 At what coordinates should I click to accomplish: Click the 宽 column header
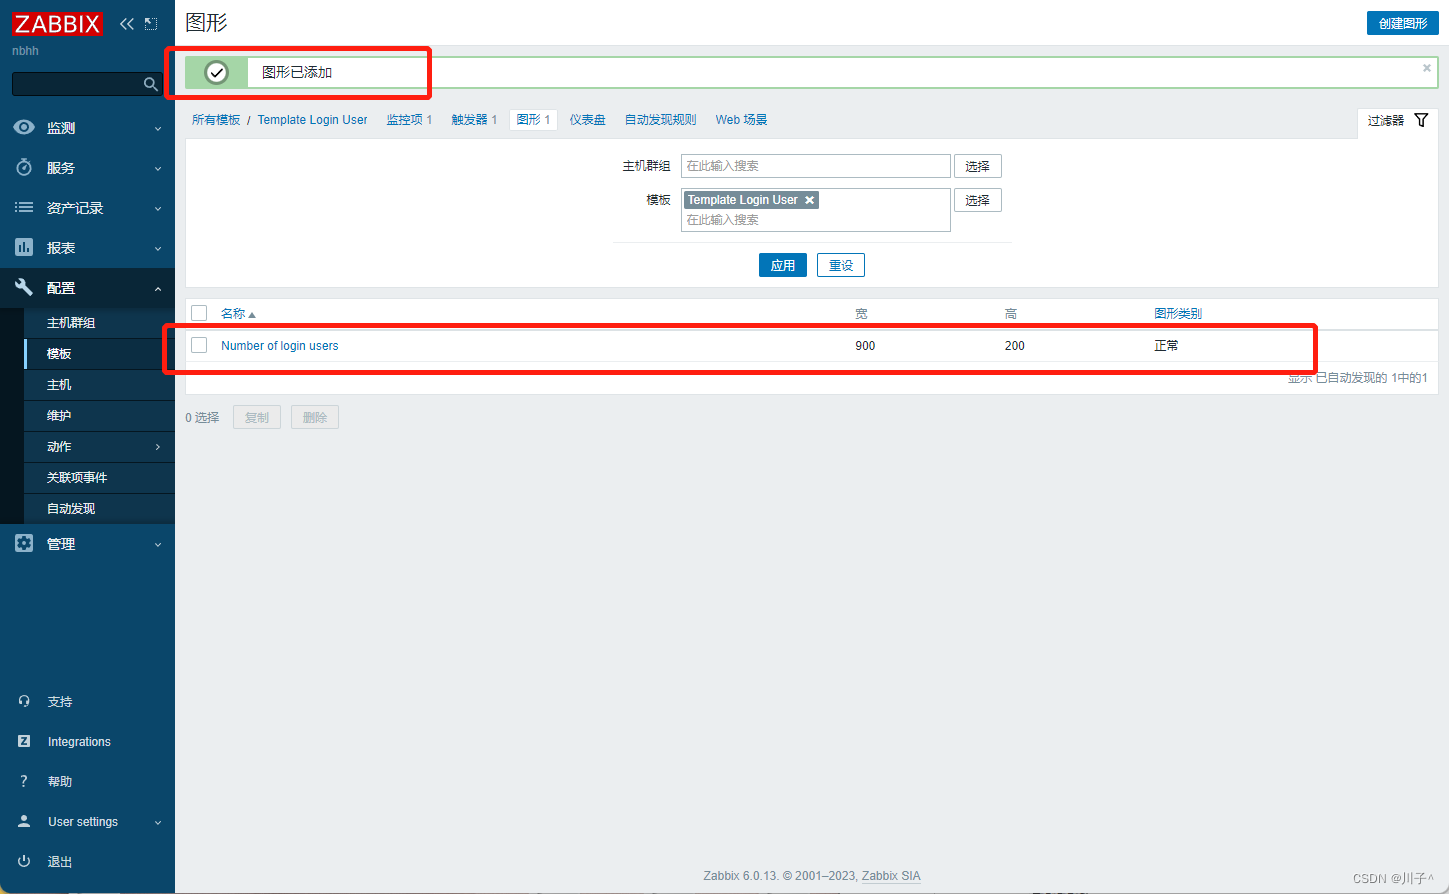point(861,313)
